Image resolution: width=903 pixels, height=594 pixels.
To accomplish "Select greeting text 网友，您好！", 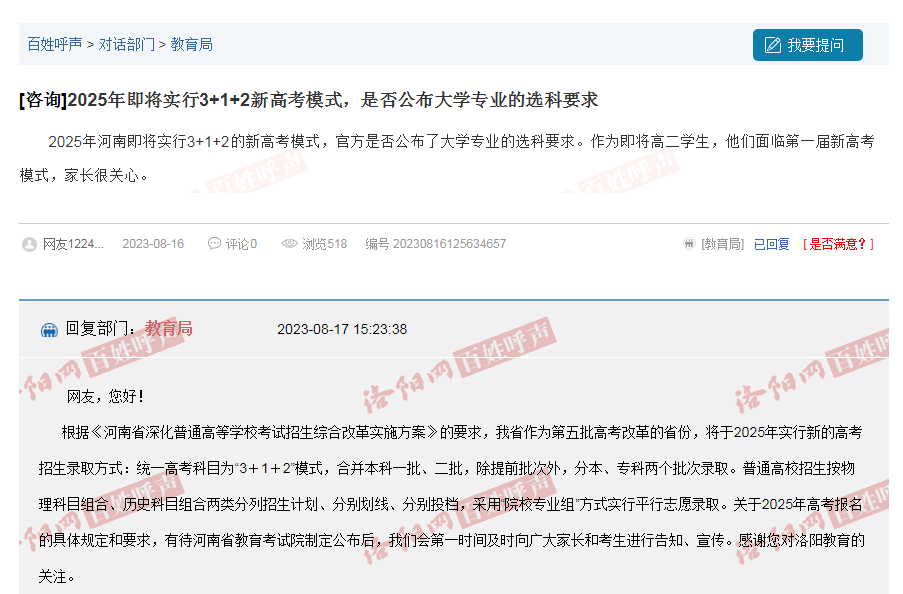I will 105,396.
